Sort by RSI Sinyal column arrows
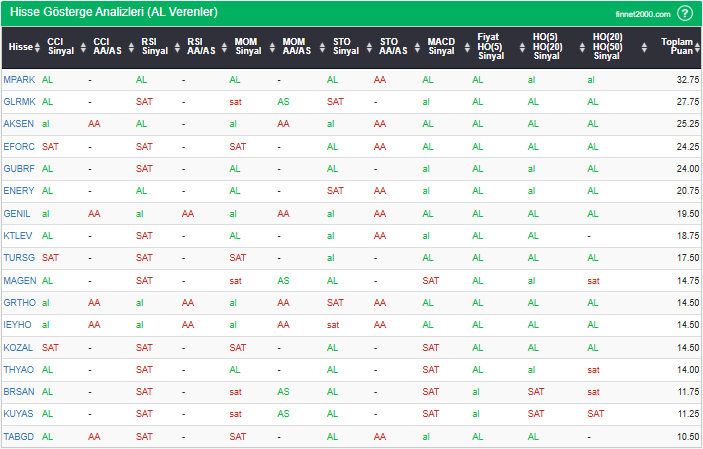Screen dimensions: 703x449 173,47
